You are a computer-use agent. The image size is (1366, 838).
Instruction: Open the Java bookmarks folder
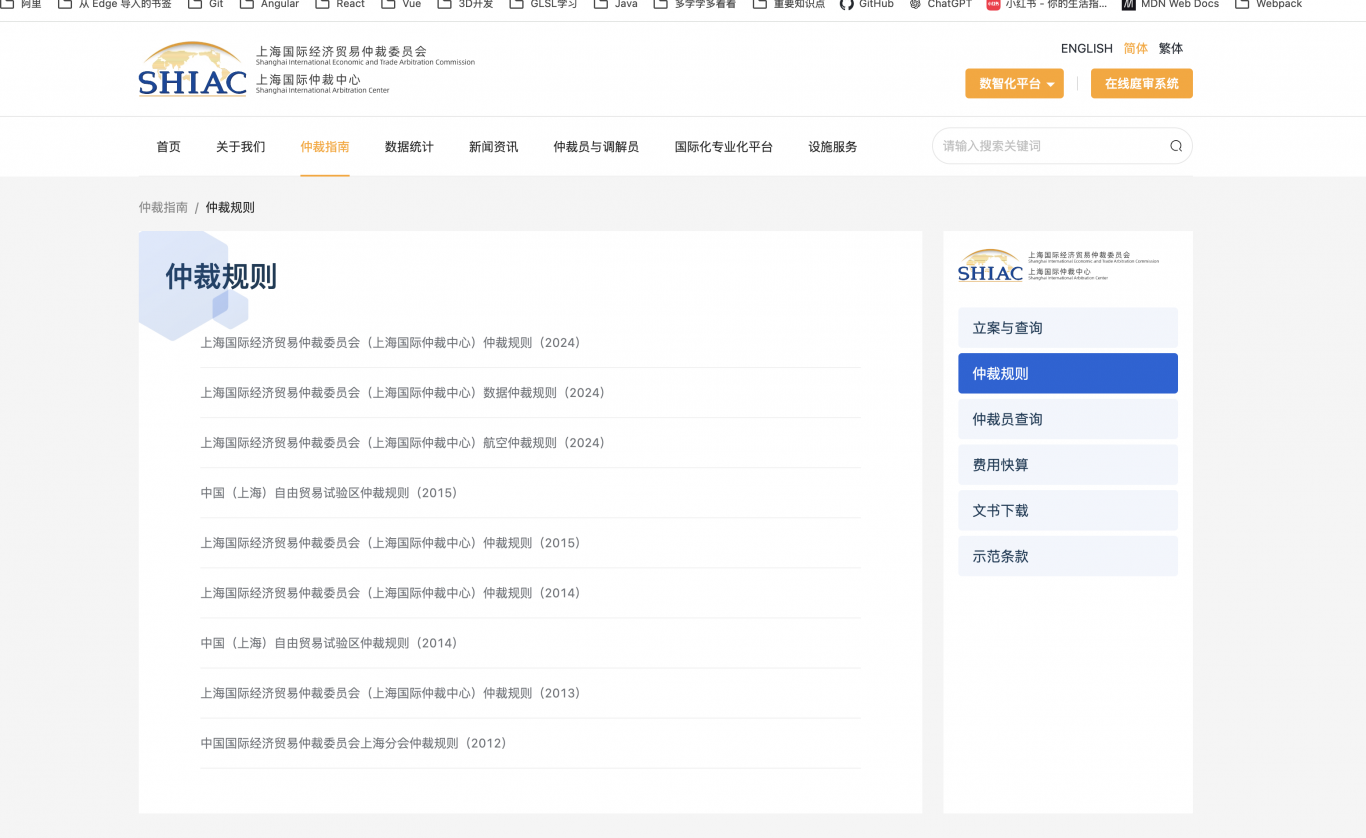[616, 4]
